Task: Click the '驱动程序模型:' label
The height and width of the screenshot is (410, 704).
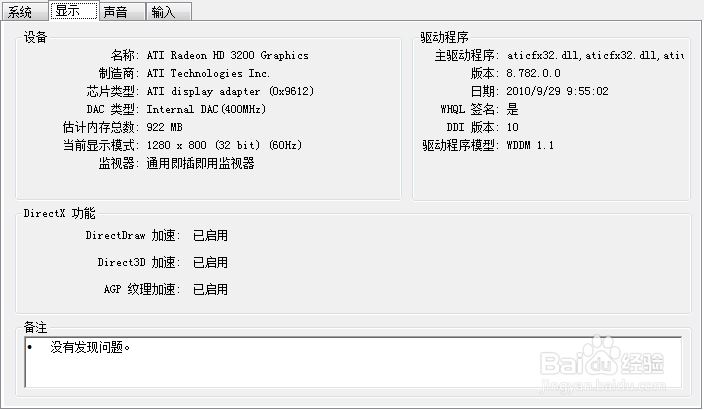Action: (x=461, y=145)
